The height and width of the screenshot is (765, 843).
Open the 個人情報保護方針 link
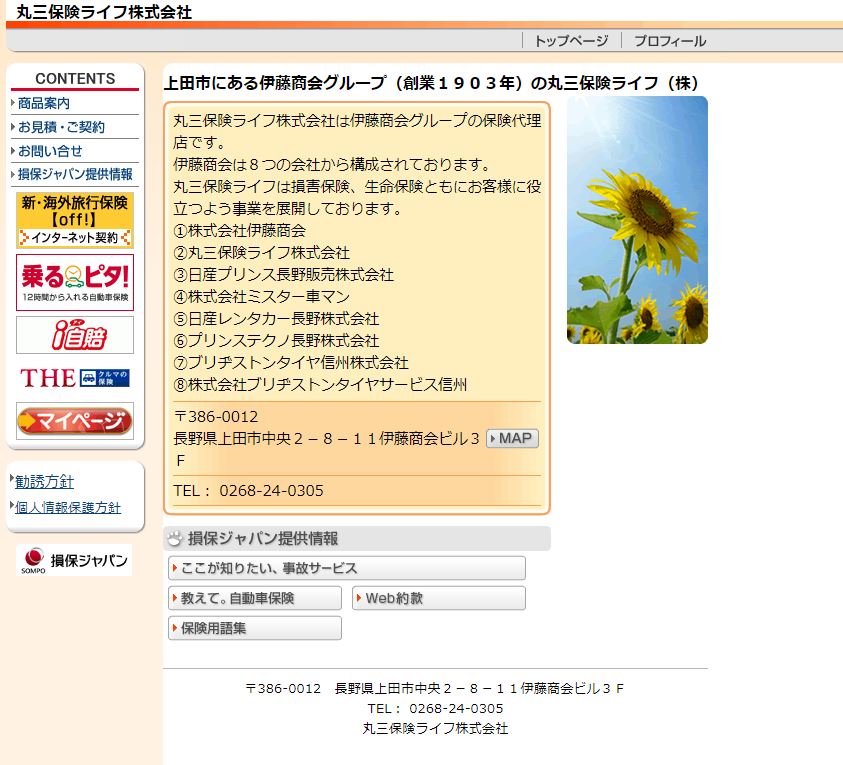(x=68, y=507)
